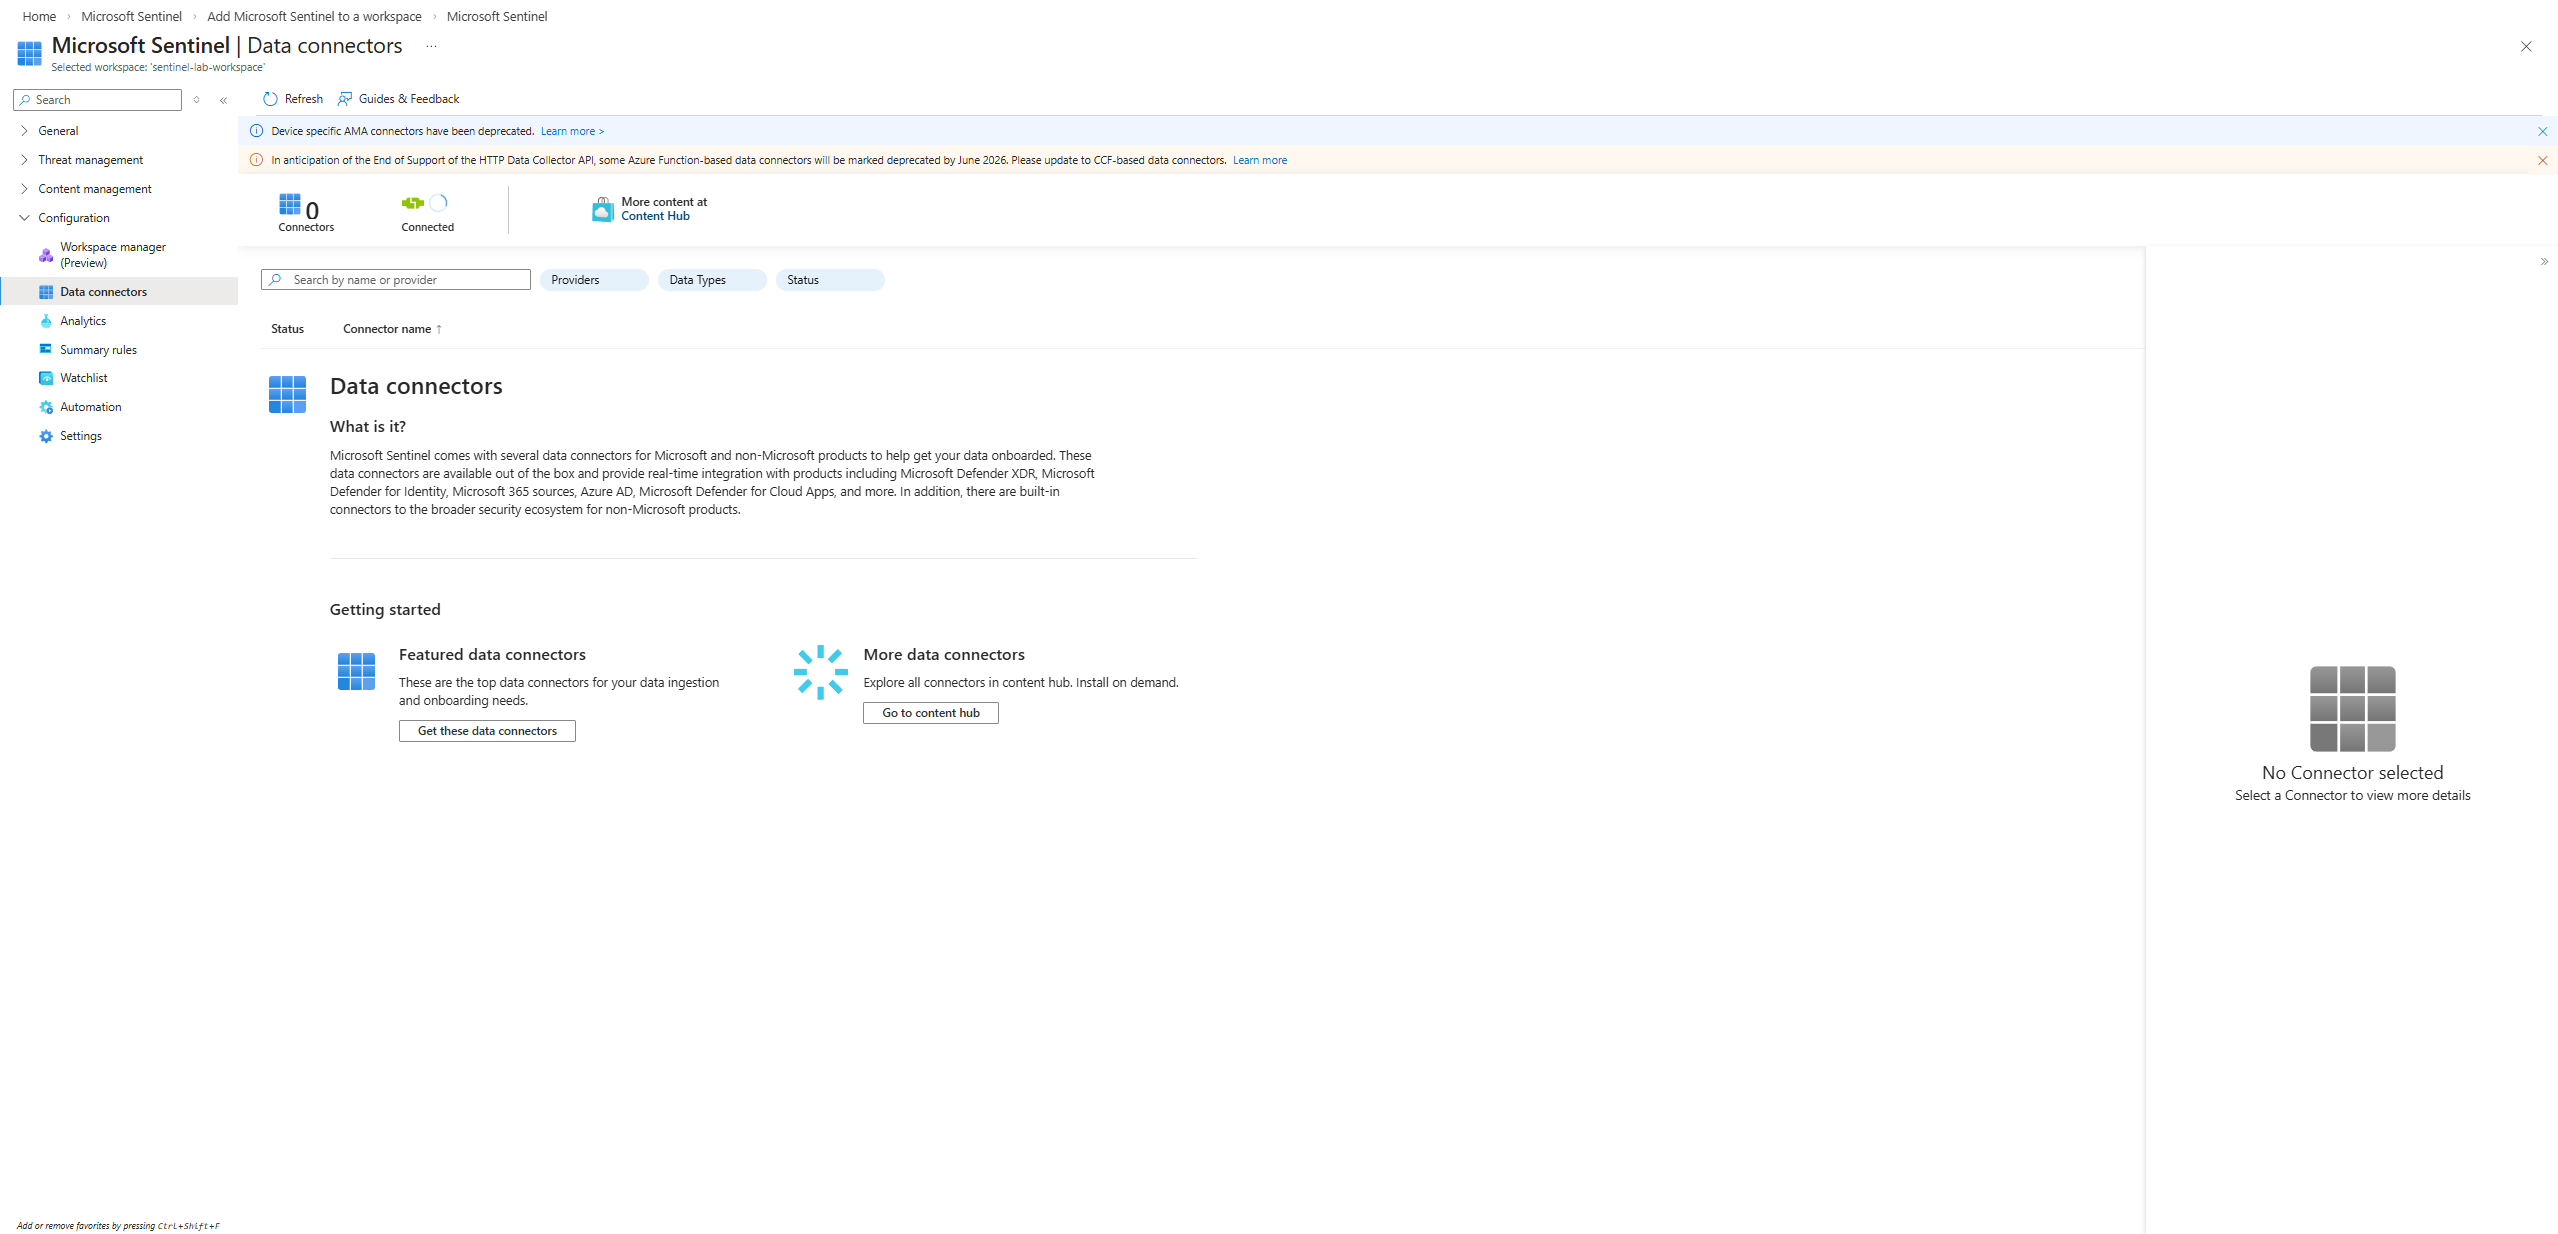Click the Refresh icon in toolbar
This screenshot has width=2558, height=1234.
tap(270, 99)
